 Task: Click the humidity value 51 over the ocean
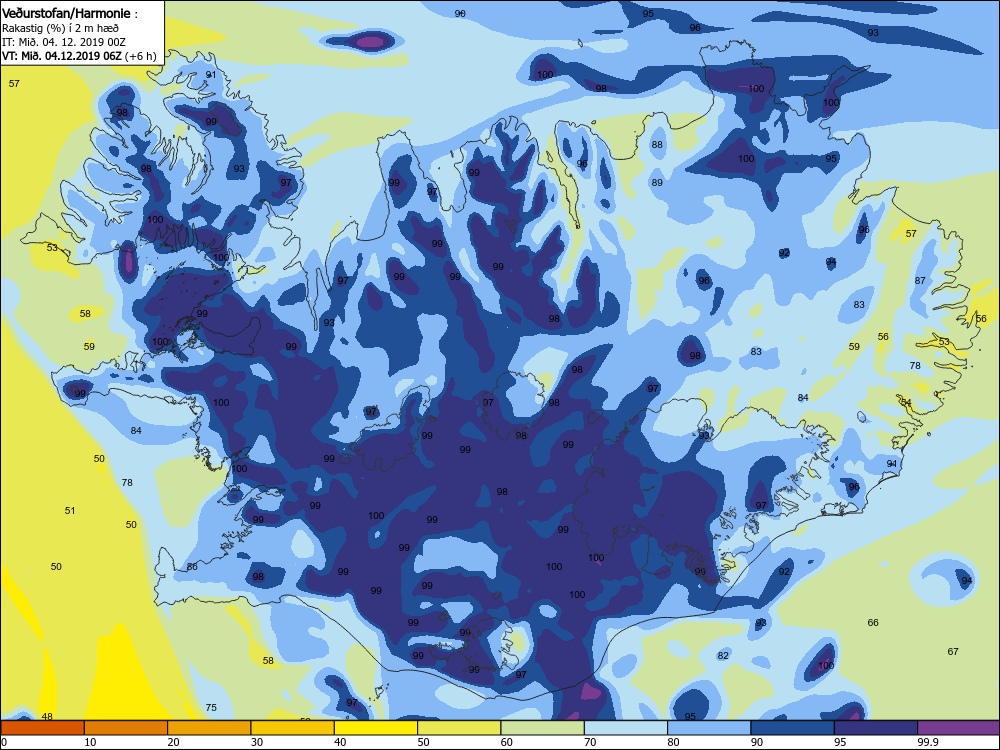tap(70, 510)
